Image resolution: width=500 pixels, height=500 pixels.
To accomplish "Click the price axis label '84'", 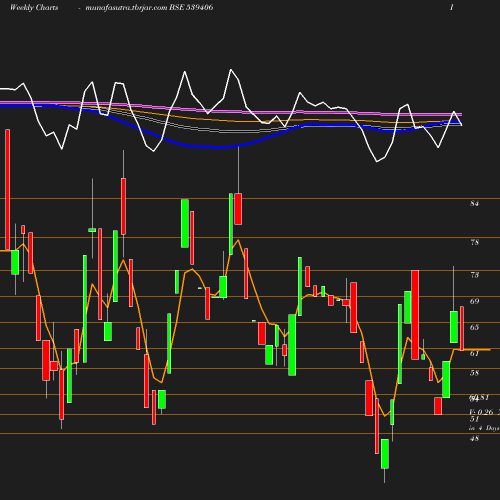I will click(x=474, y=203).
